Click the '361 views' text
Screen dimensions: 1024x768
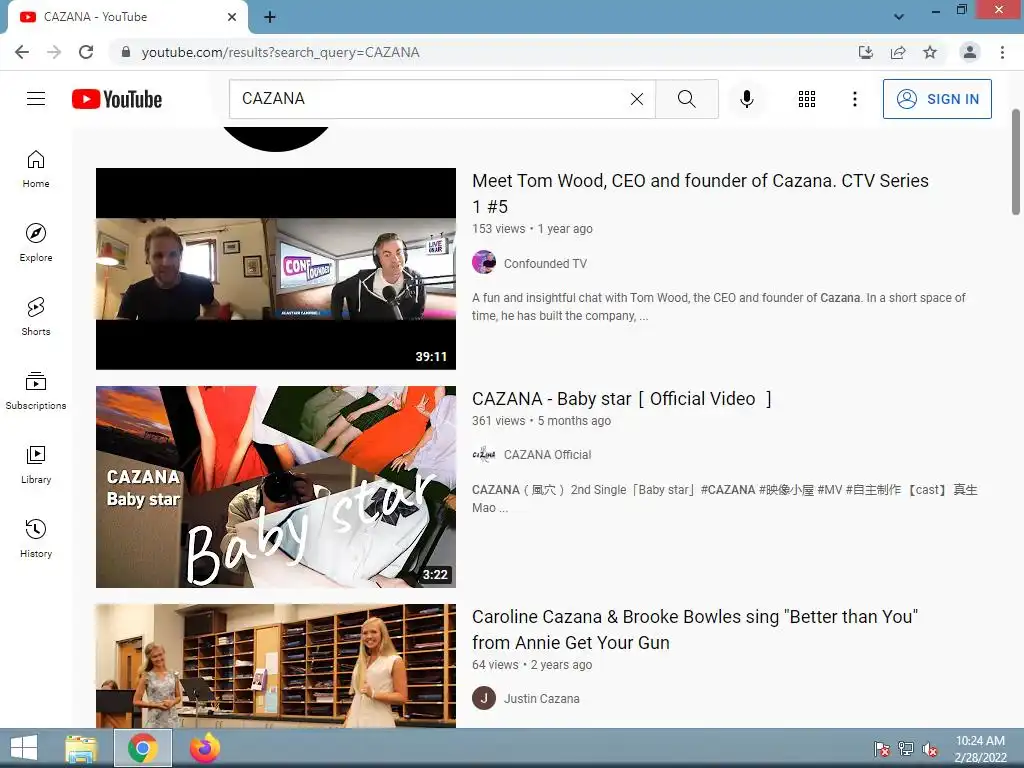tap(499, 421)
